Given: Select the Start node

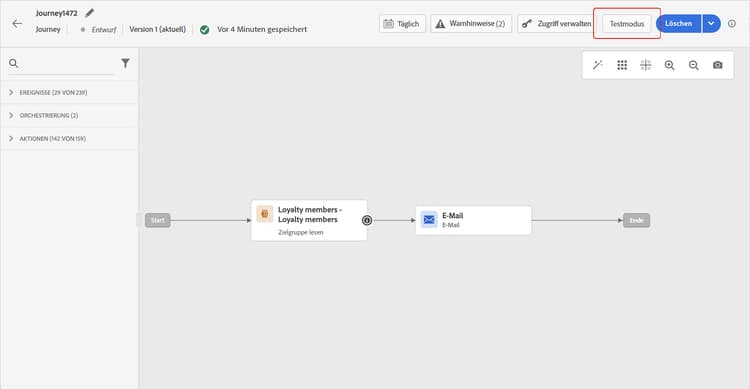Looking at the screenshot, I should coord(157,220).
